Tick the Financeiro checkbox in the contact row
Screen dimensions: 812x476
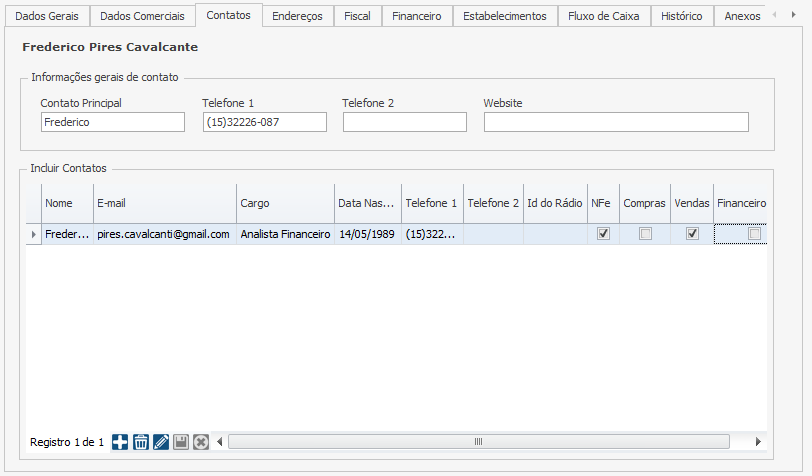[x=755, y=234]
